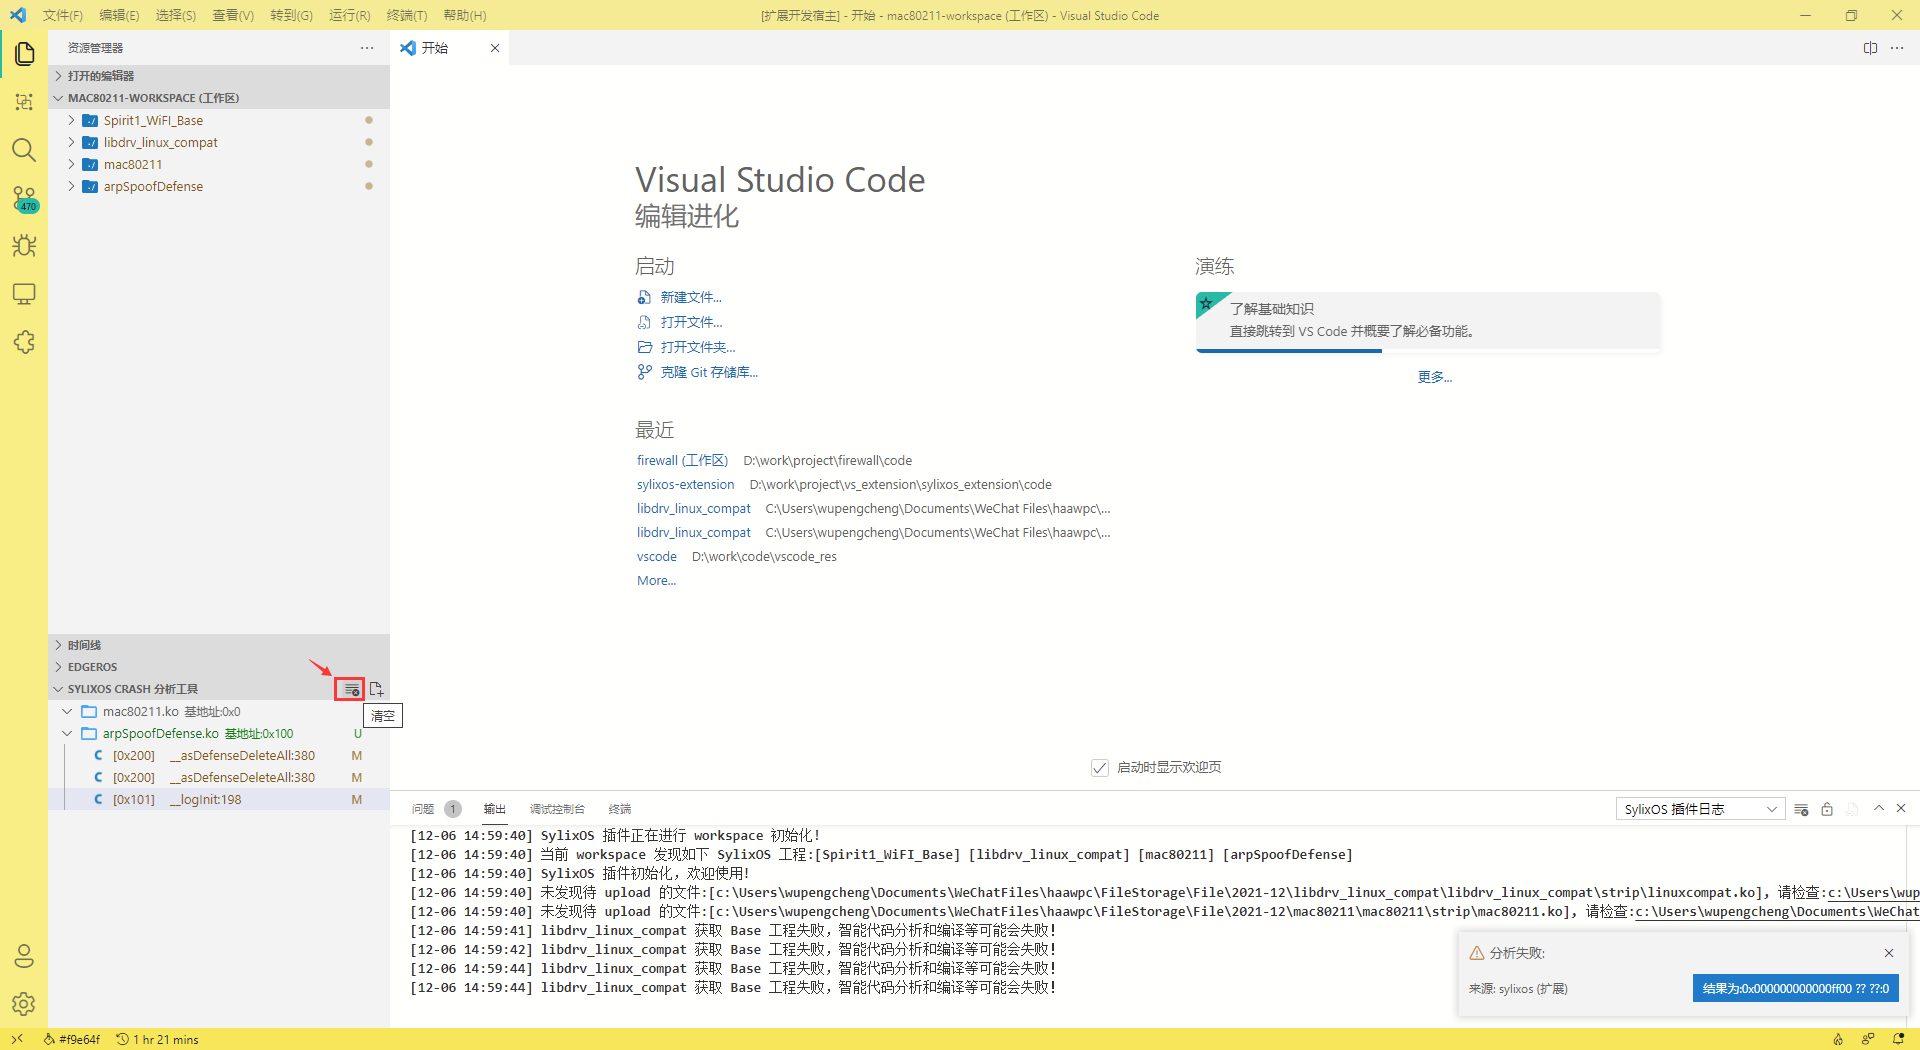
Task: Open Source Control with the 470 badge
Action: tap(24, 198)
